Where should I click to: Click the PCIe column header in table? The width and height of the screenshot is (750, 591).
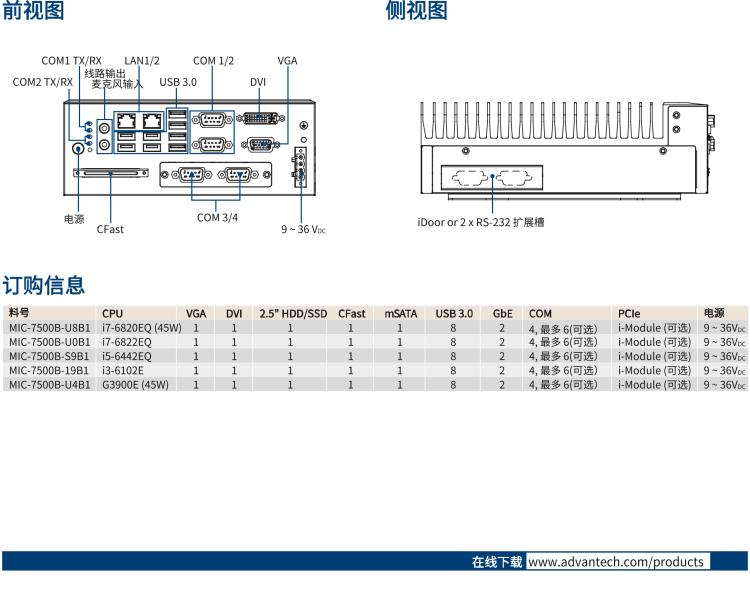coord(629,313)
